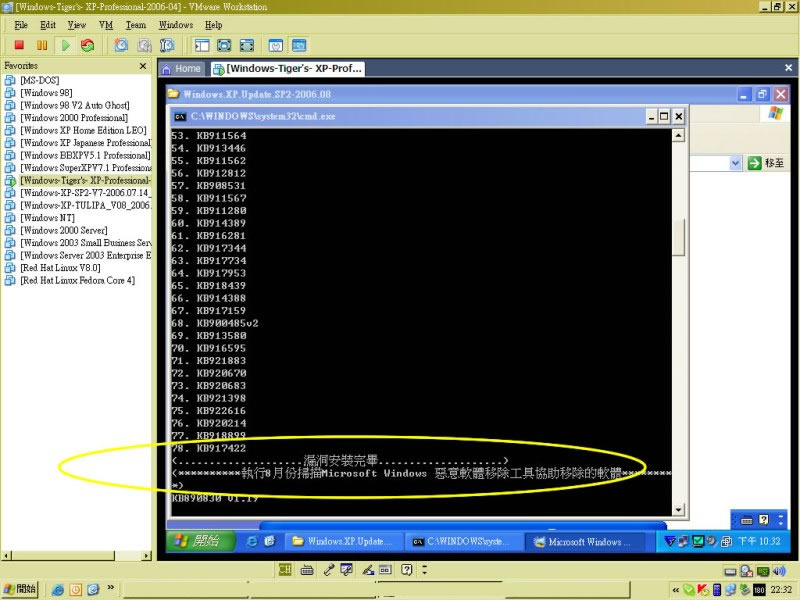The height and width of the screenshot is (600, 800).
Task: Click host tray volume speaker icon
Action: 779,571
